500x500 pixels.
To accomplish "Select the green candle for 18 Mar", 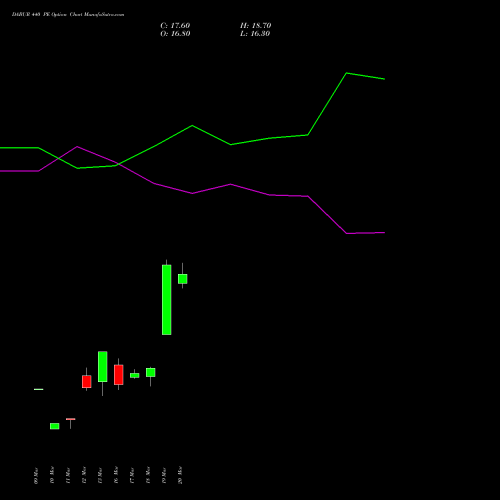I will tap(151, 372).
